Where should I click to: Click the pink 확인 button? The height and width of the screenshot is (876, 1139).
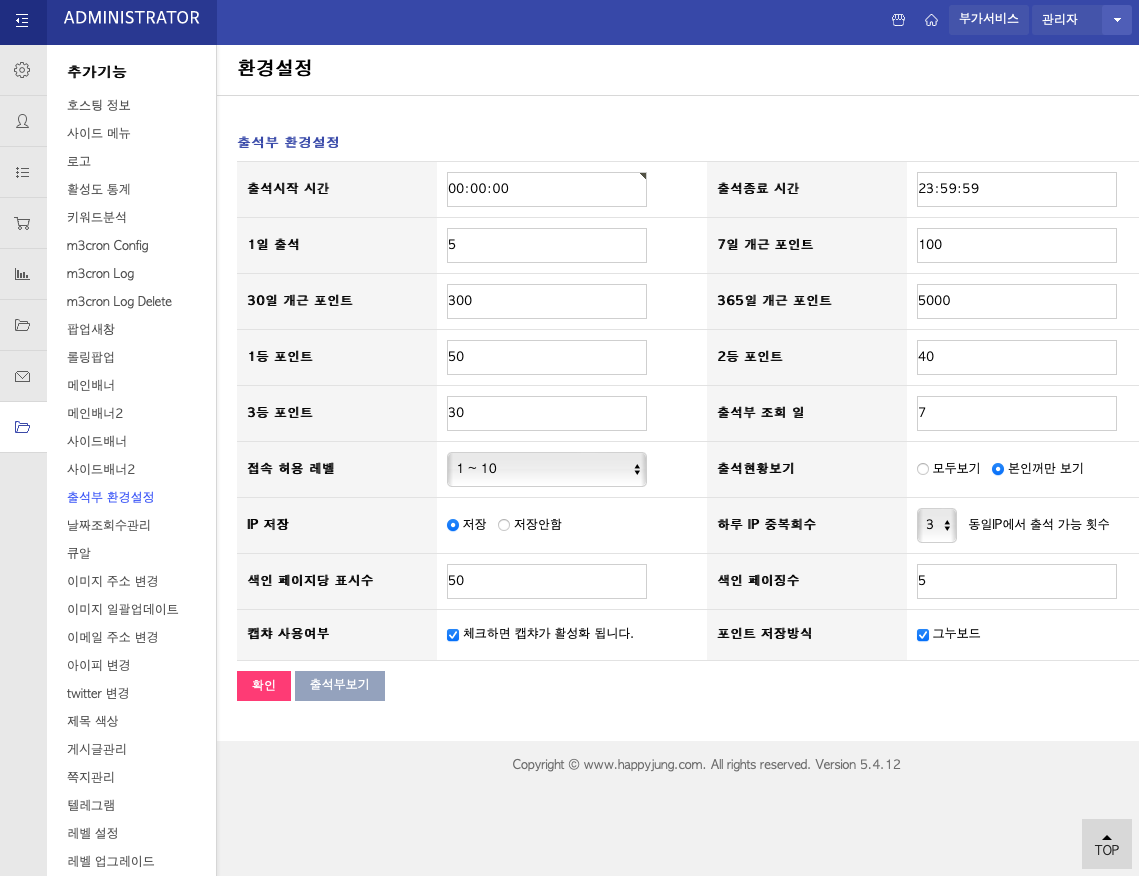coord(263,685)
